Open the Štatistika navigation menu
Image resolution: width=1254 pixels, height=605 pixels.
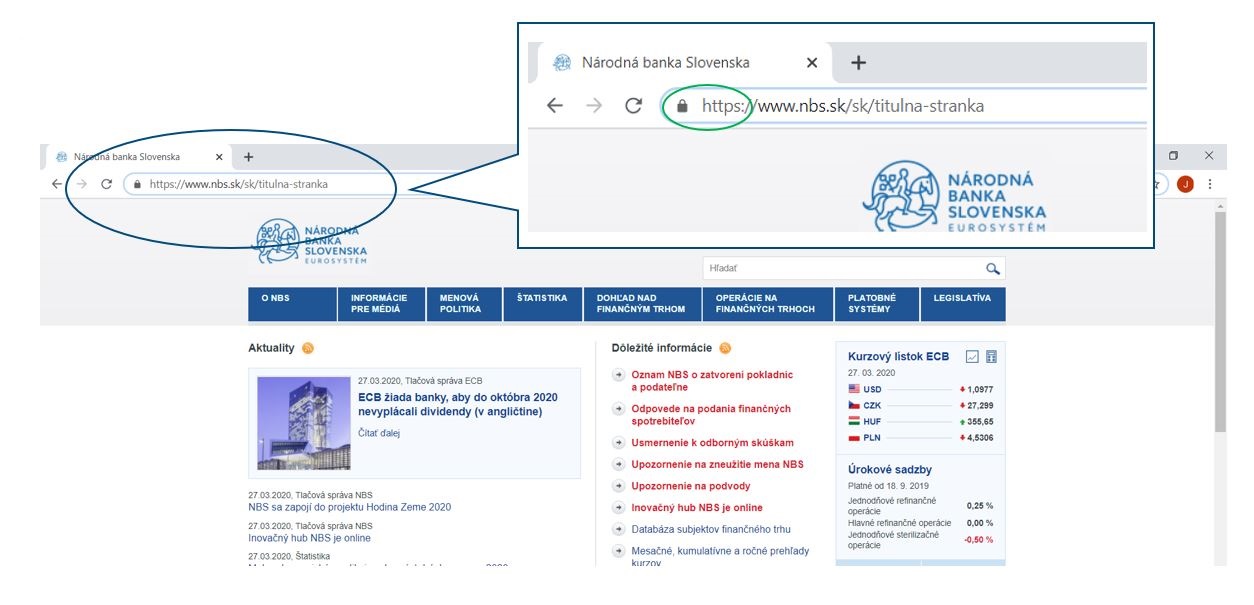pyautogui.click(x=542, y=298)
